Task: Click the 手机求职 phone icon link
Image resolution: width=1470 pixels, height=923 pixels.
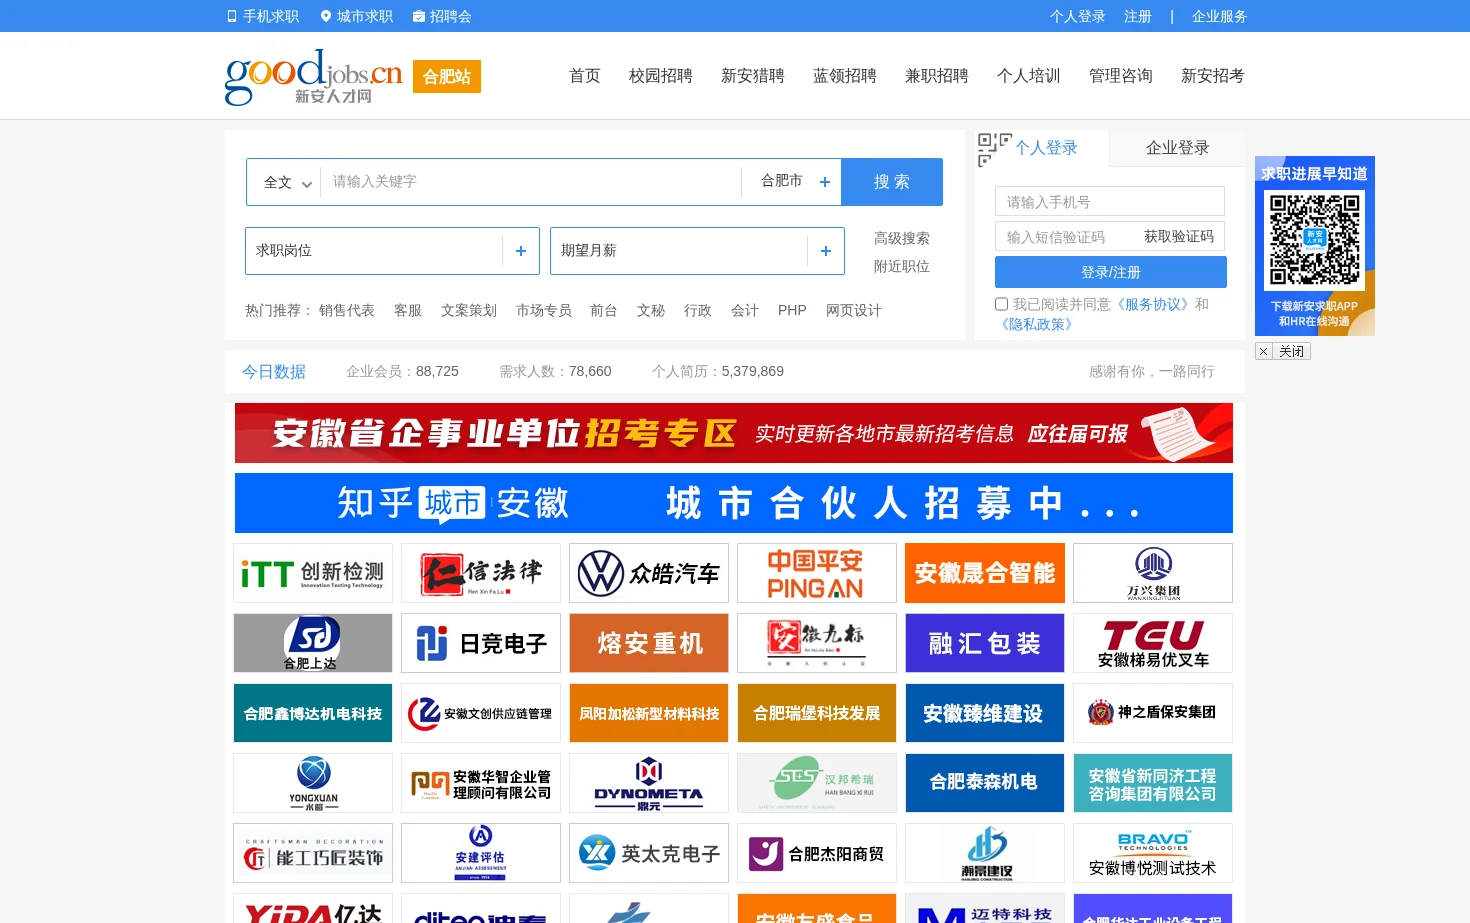Action: coord(263,16)
